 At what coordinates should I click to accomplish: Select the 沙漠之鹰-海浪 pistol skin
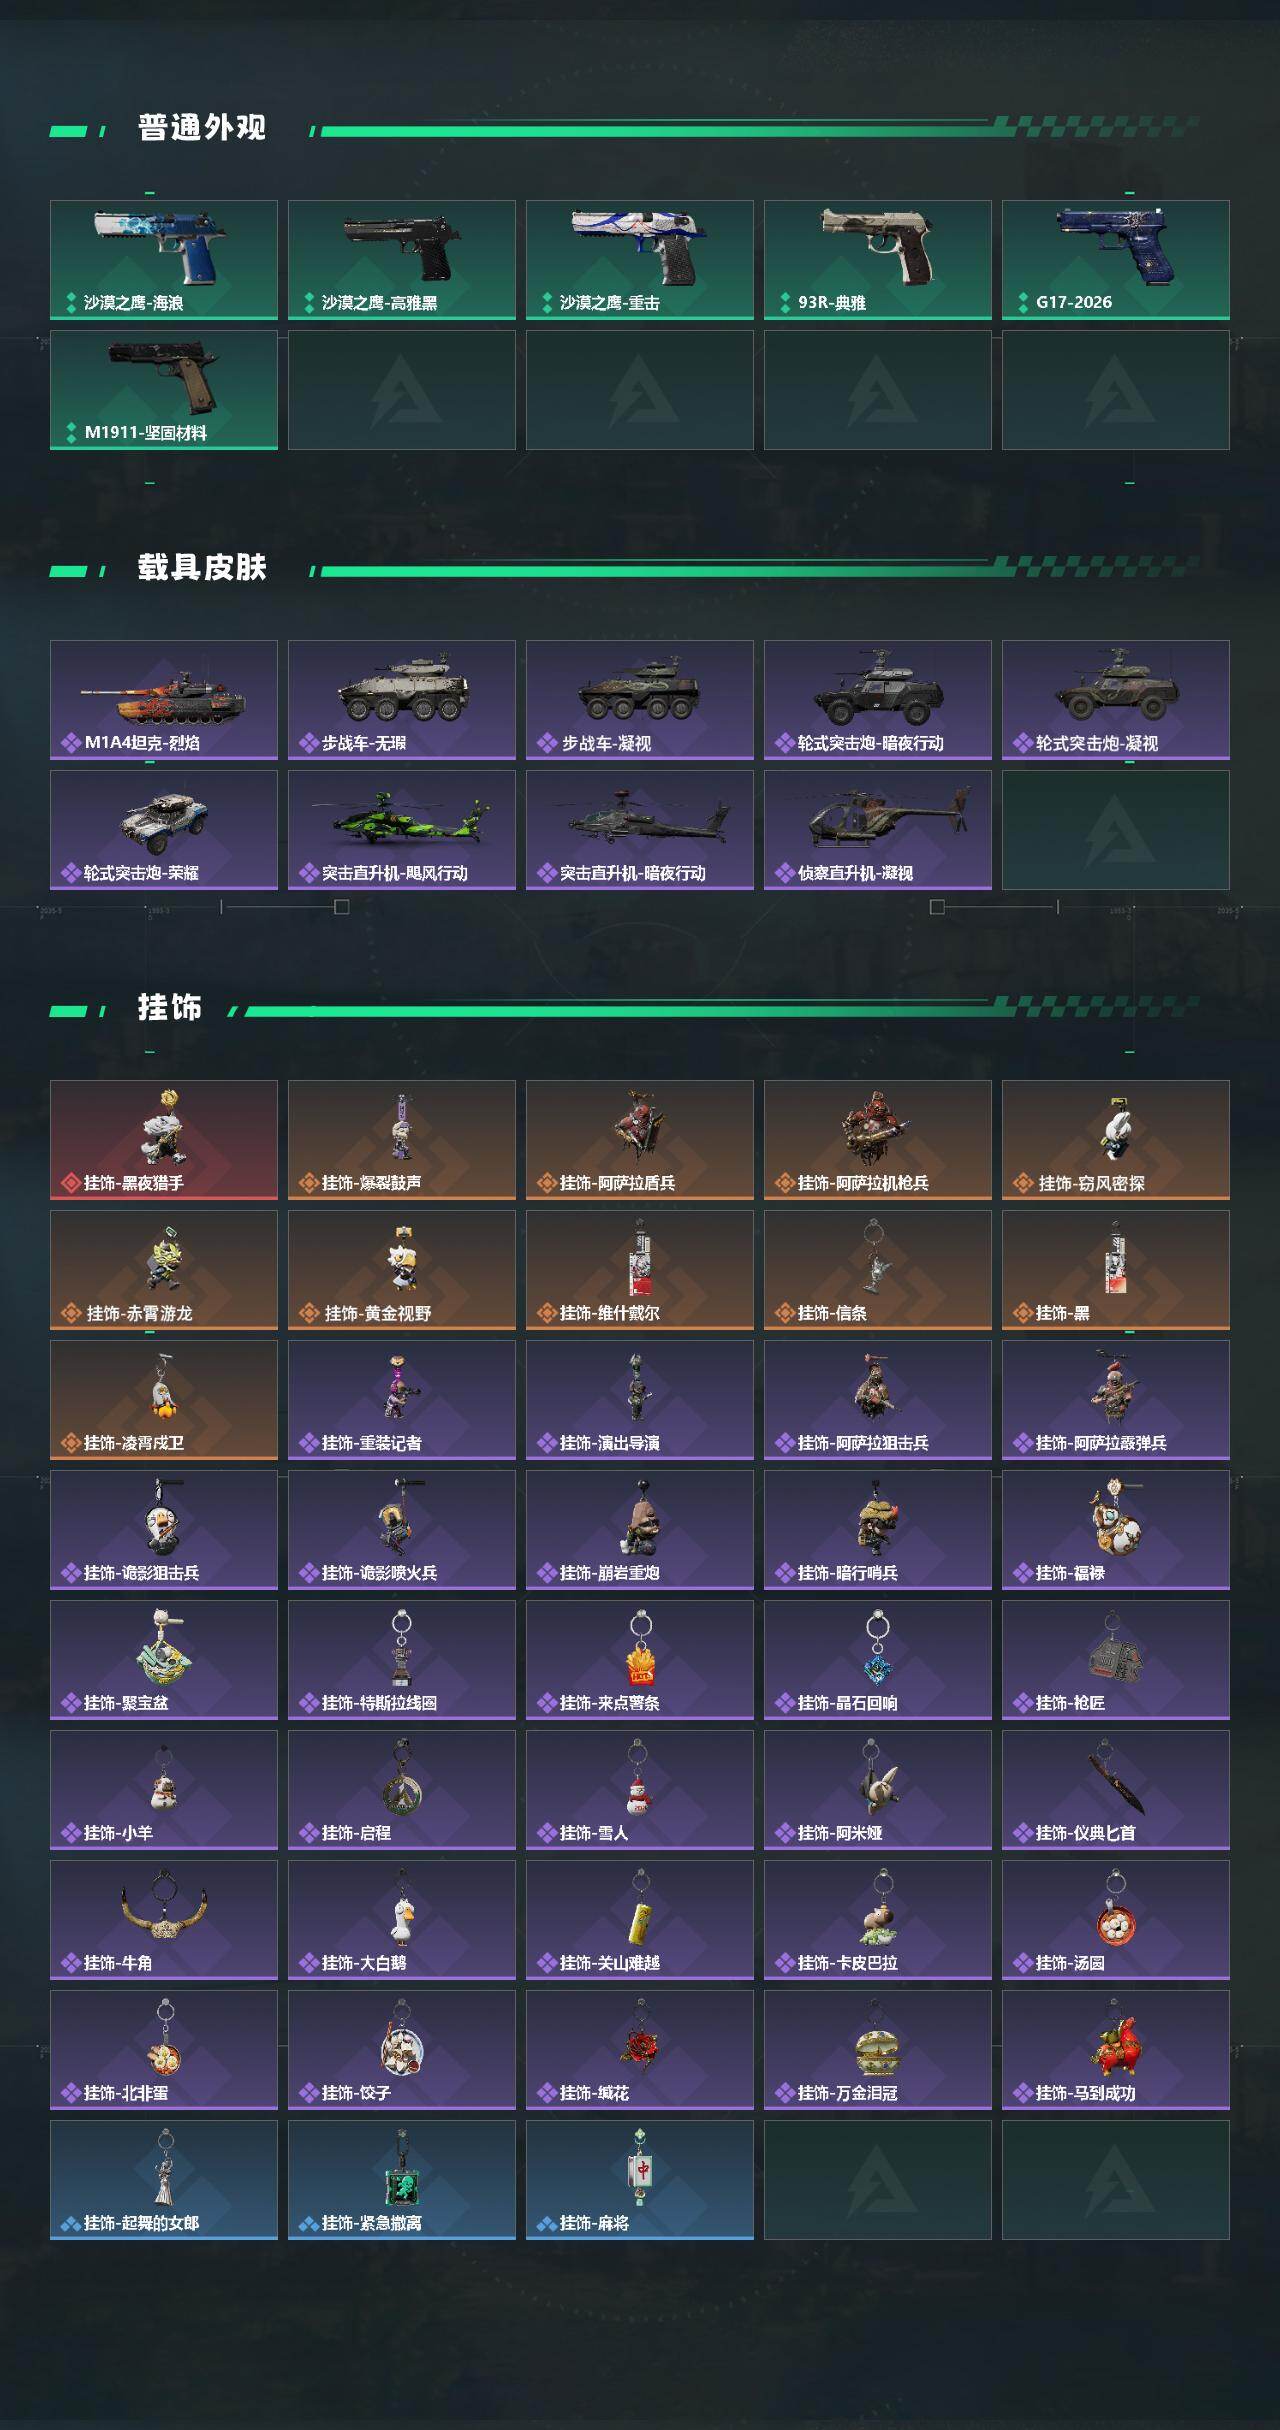164,260
